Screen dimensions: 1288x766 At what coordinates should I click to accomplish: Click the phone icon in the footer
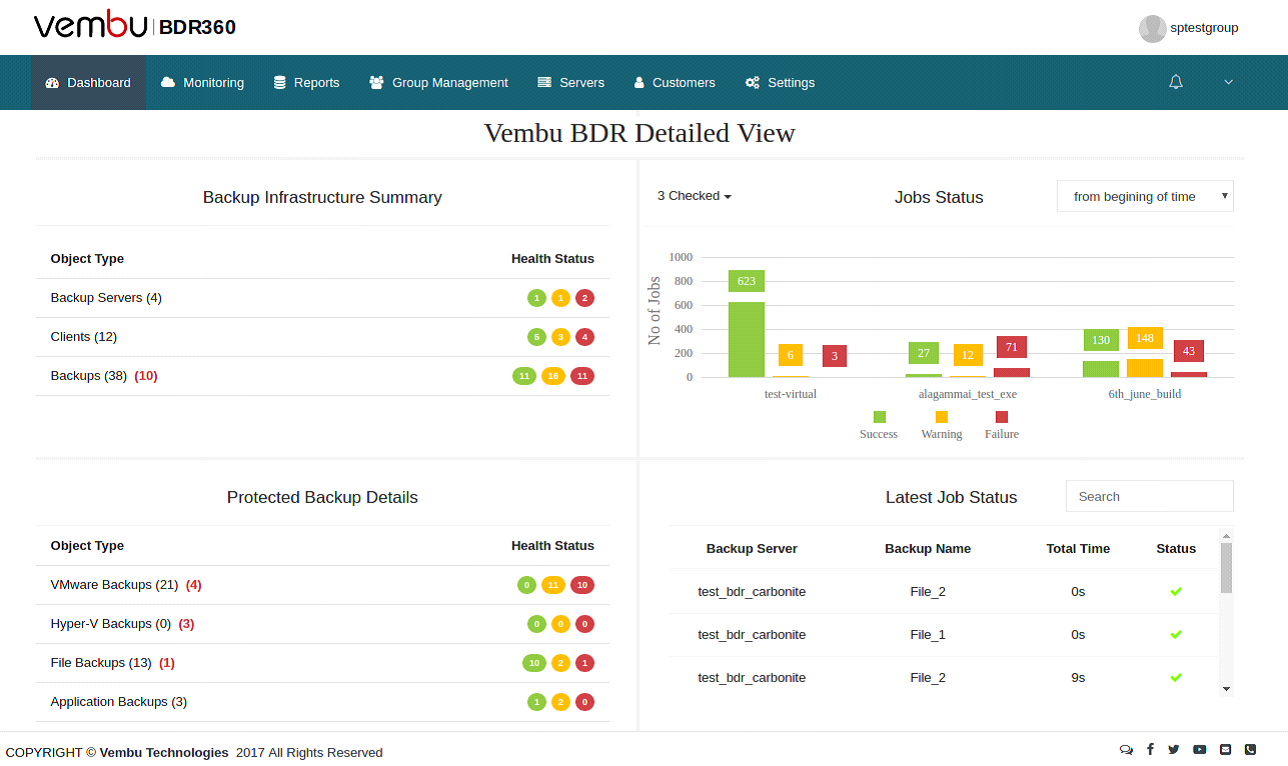click(1249, 749)
